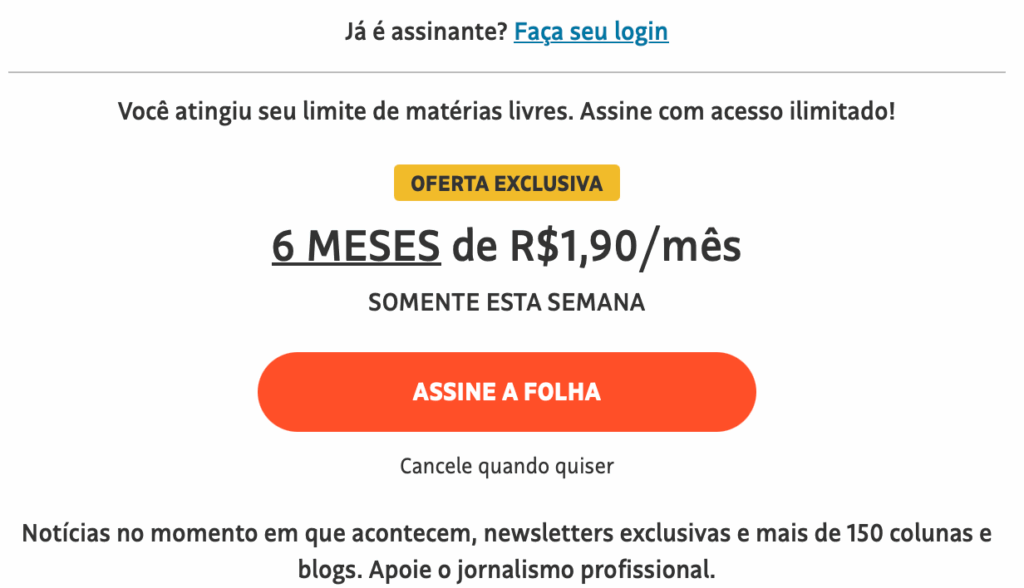Click the underlined '6 MESES' text
Viewport: 1024px width, 588px height.
click(355, 247)
